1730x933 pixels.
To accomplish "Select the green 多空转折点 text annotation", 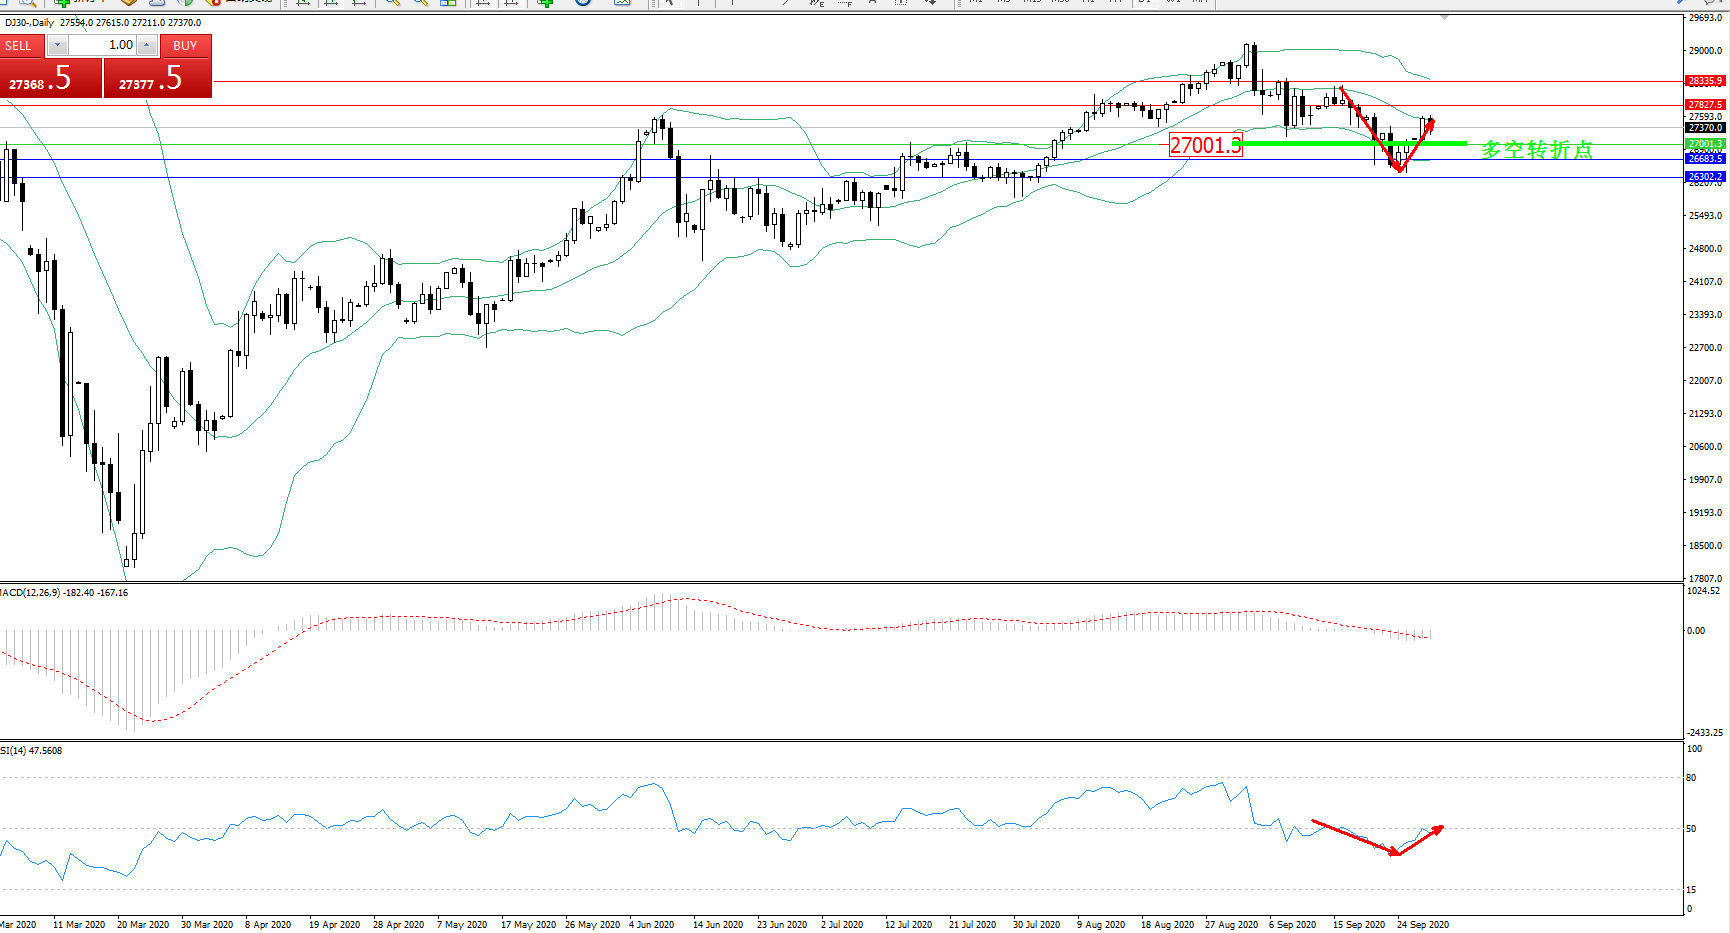I will coord(1536,150).
